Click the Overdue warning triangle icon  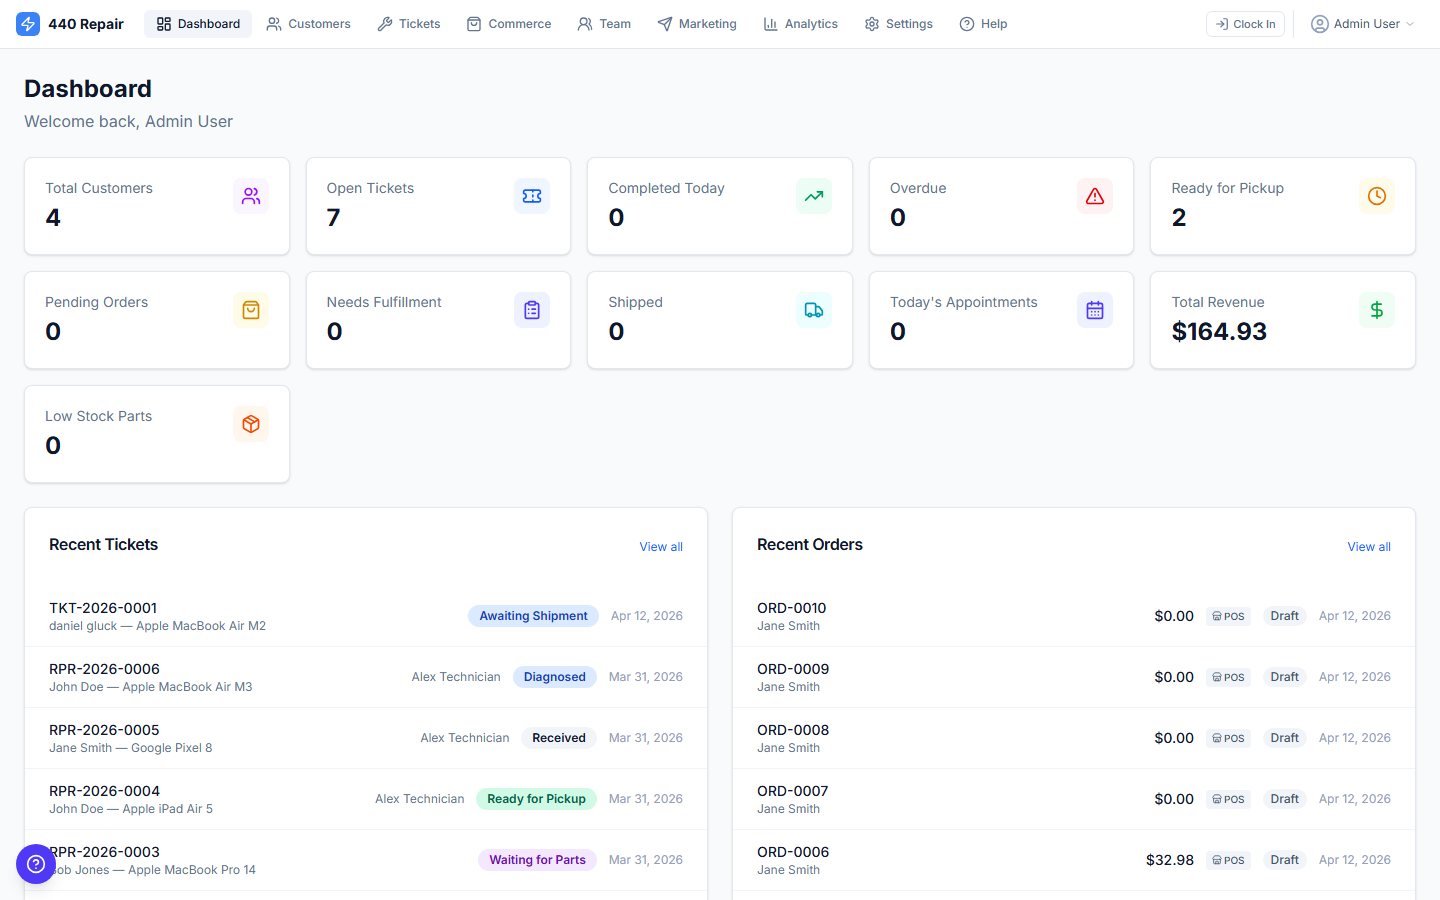[1095, 196]
